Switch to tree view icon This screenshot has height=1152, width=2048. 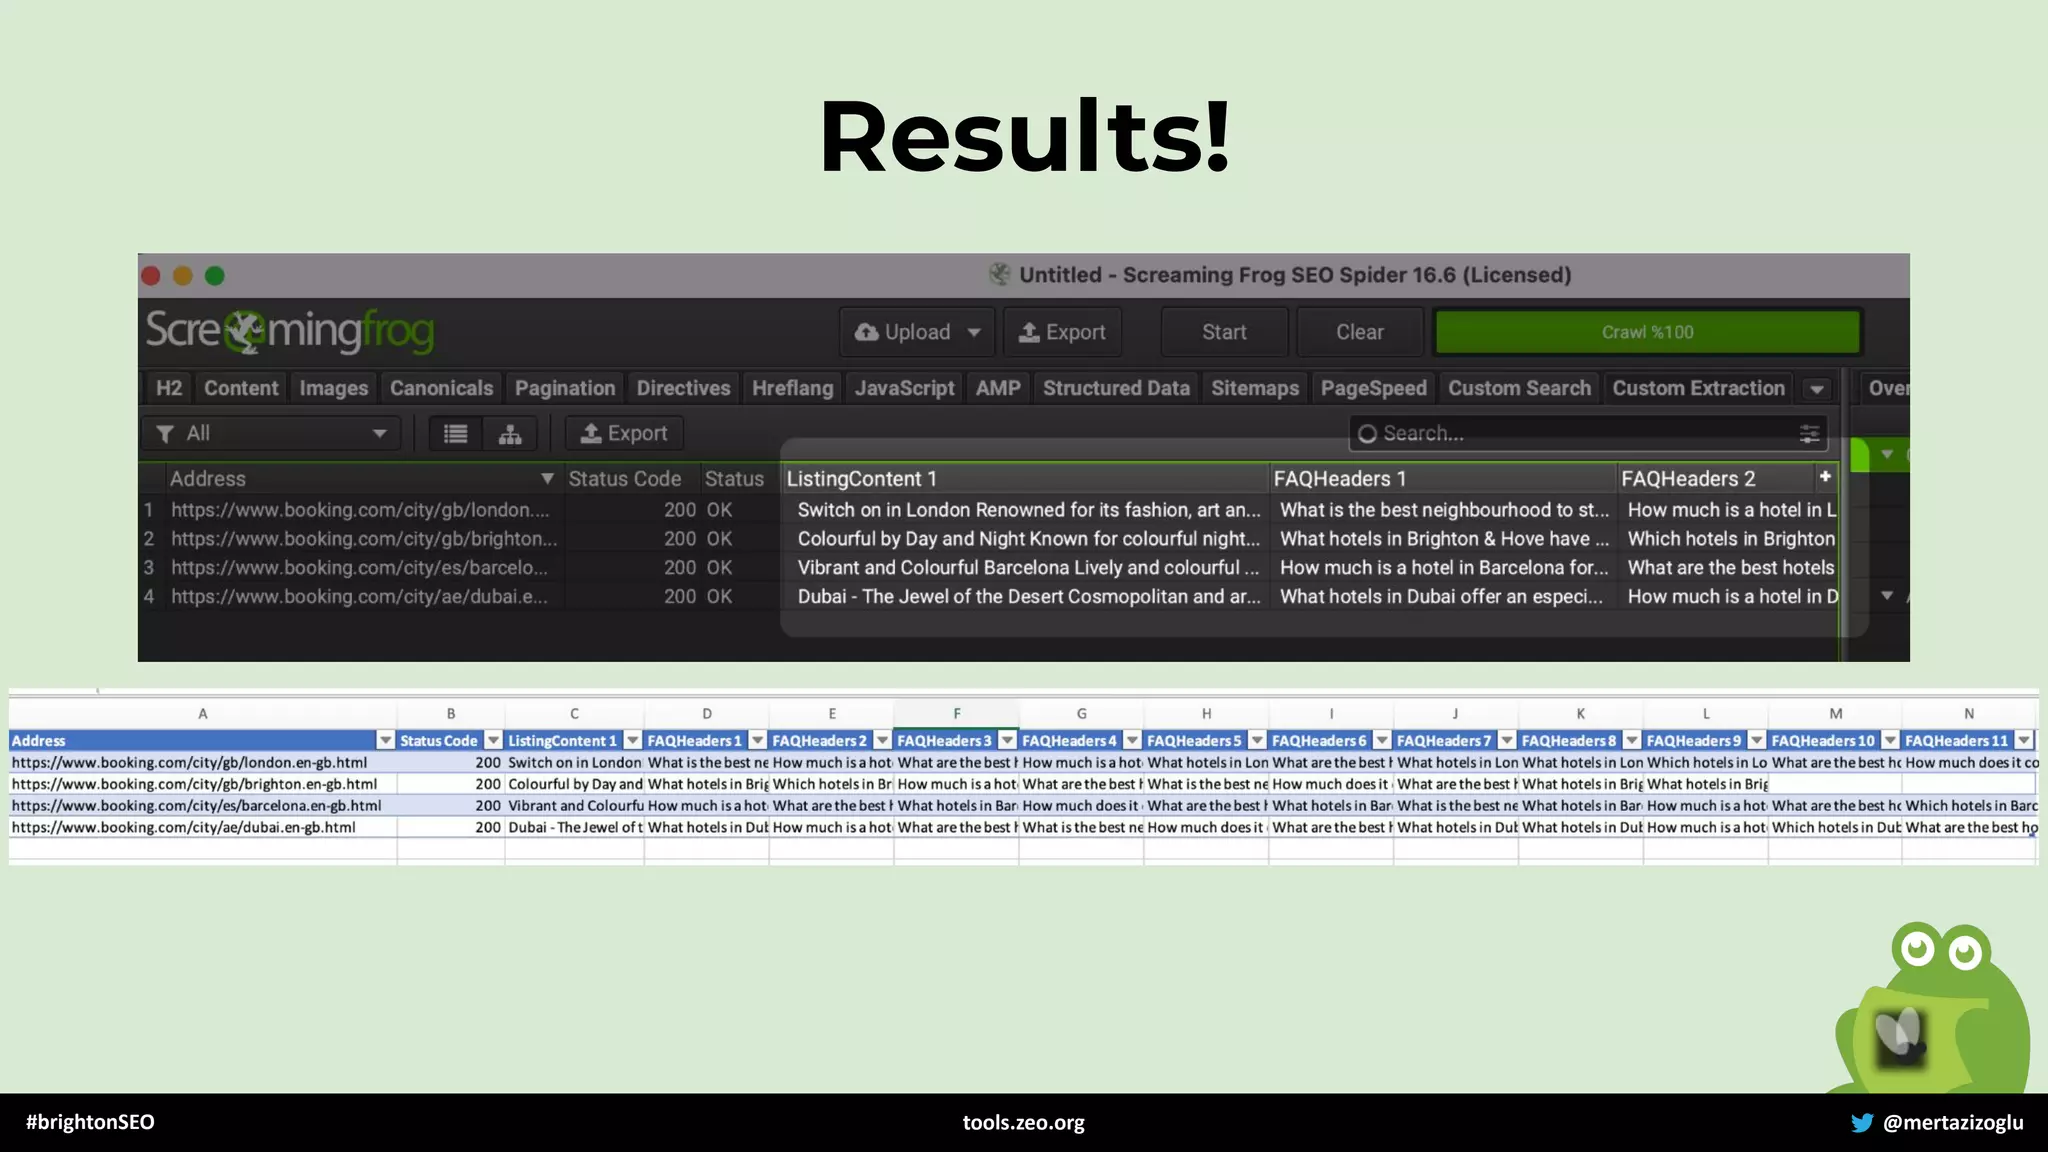(510, 433)
